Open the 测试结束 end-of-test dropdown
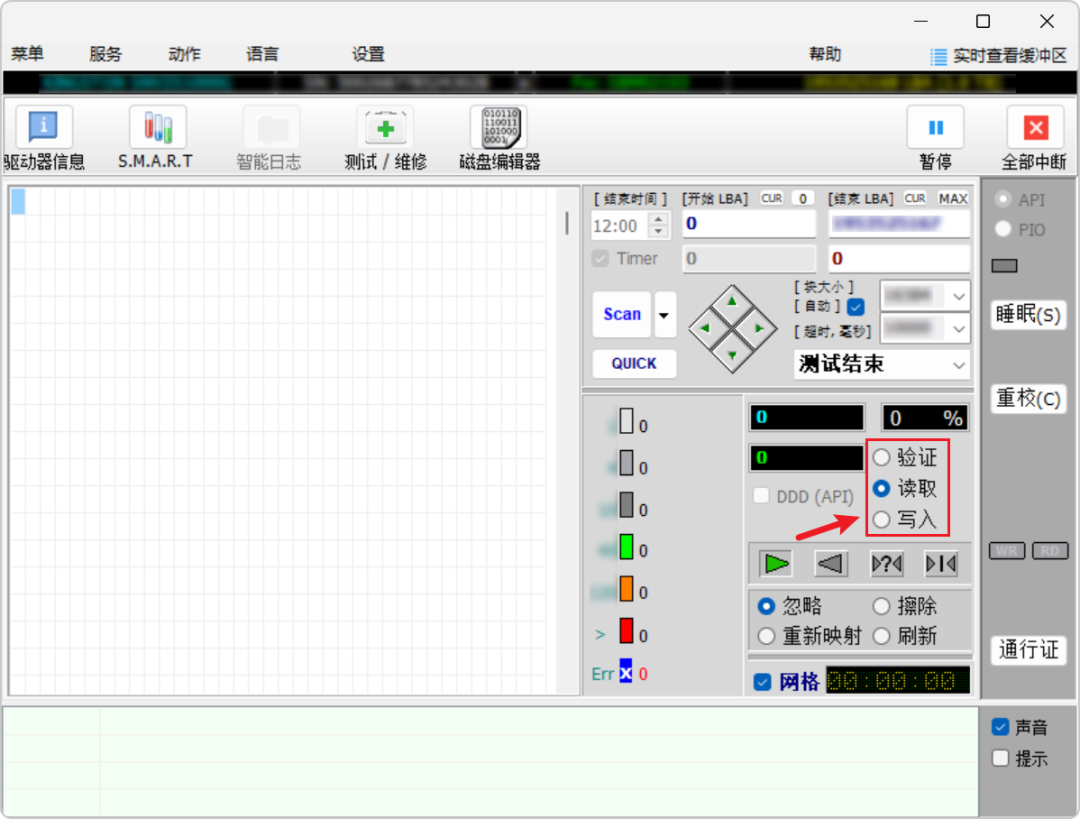Screen dimensions: 1080x819 (959, 364)
